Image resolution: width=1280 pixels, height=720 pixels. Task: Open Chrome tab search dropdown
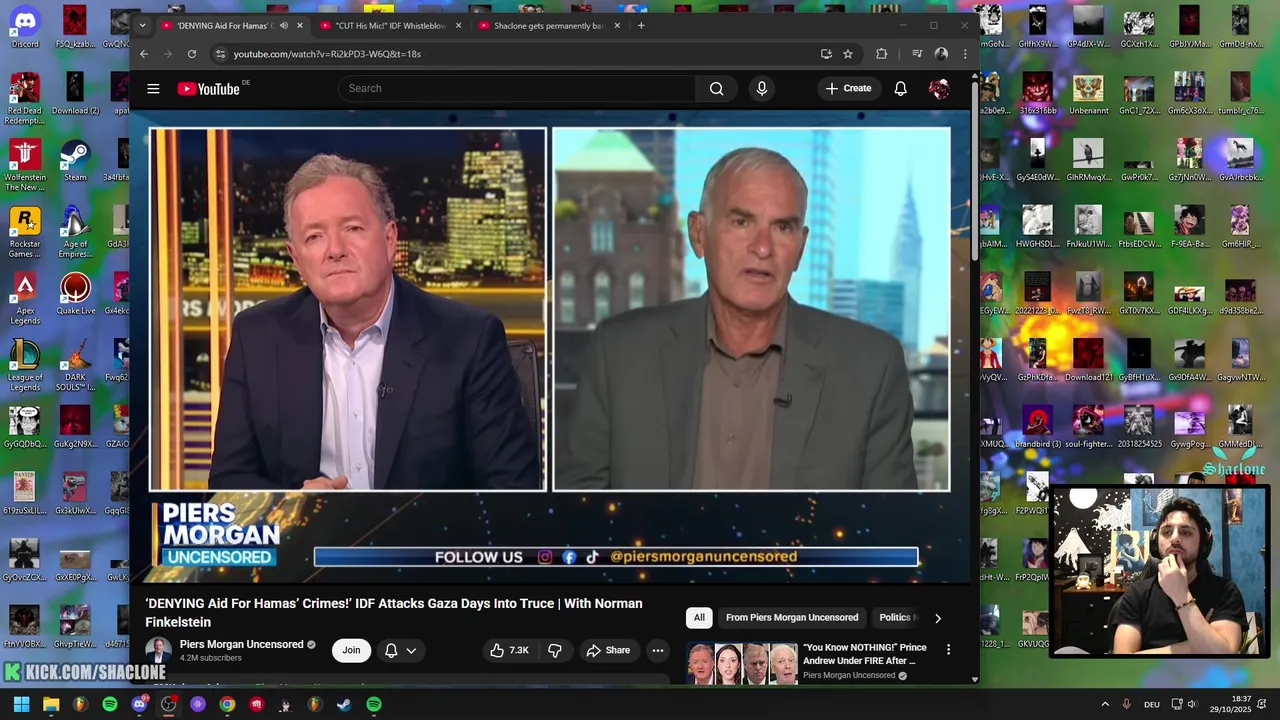pyautogui.click(x=142, y=26)
